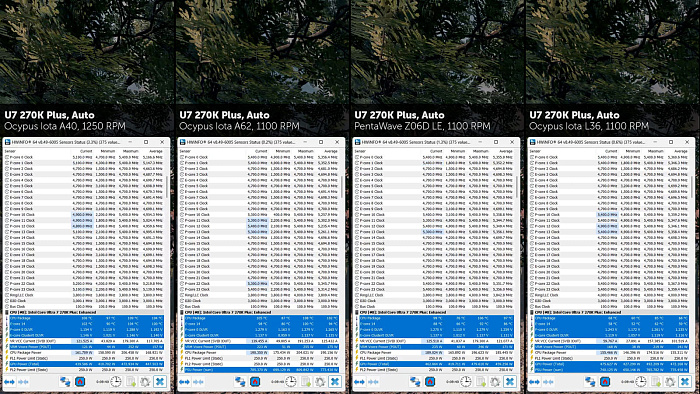Screen dimensions: 700x394
Task: Click the Average column header in PentaWave window
Action: coord(505,151)
